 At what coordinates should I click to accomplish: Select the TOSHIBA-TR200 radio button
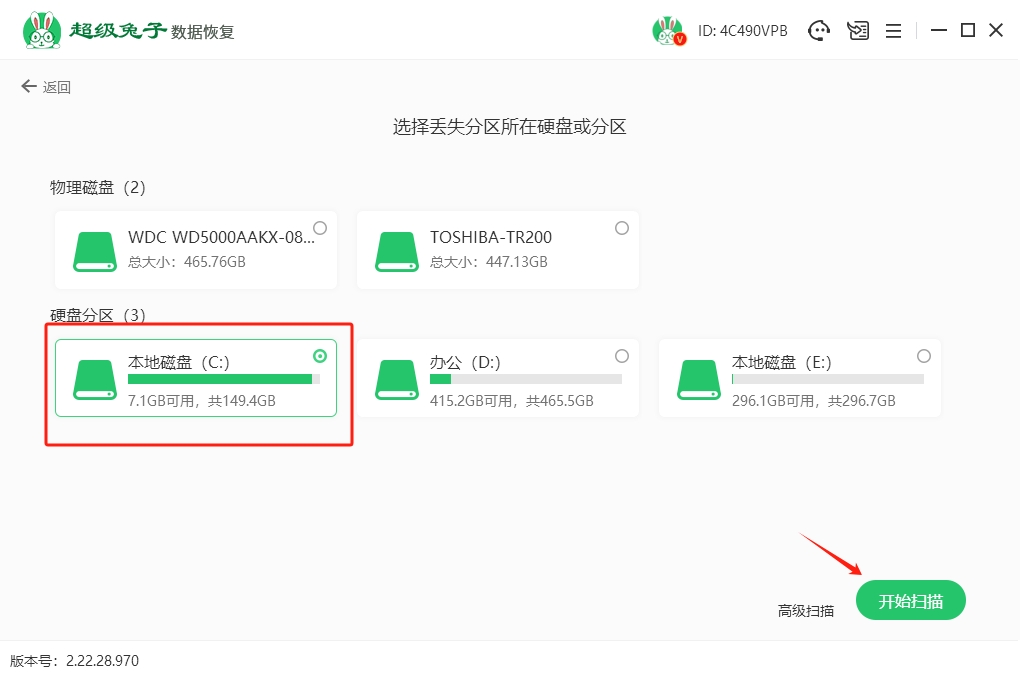tap(622, 228)
